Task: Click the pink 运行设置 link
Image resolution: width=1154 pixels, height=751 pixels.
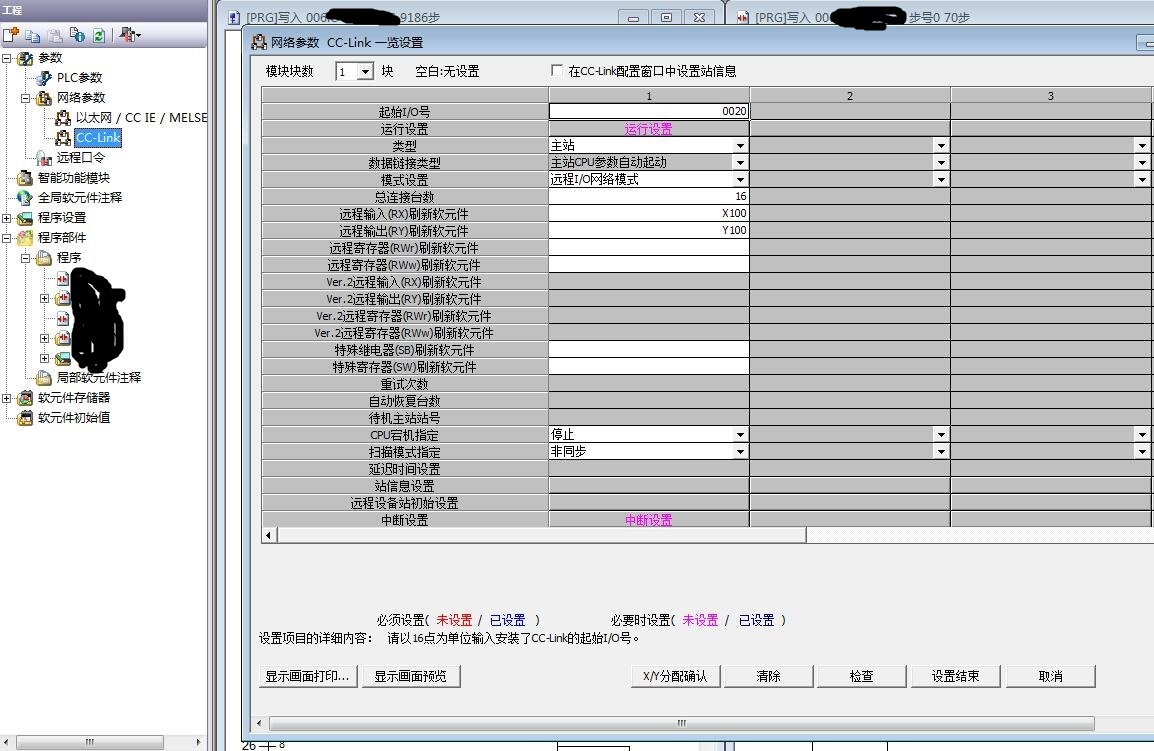Action: point(648,129)
